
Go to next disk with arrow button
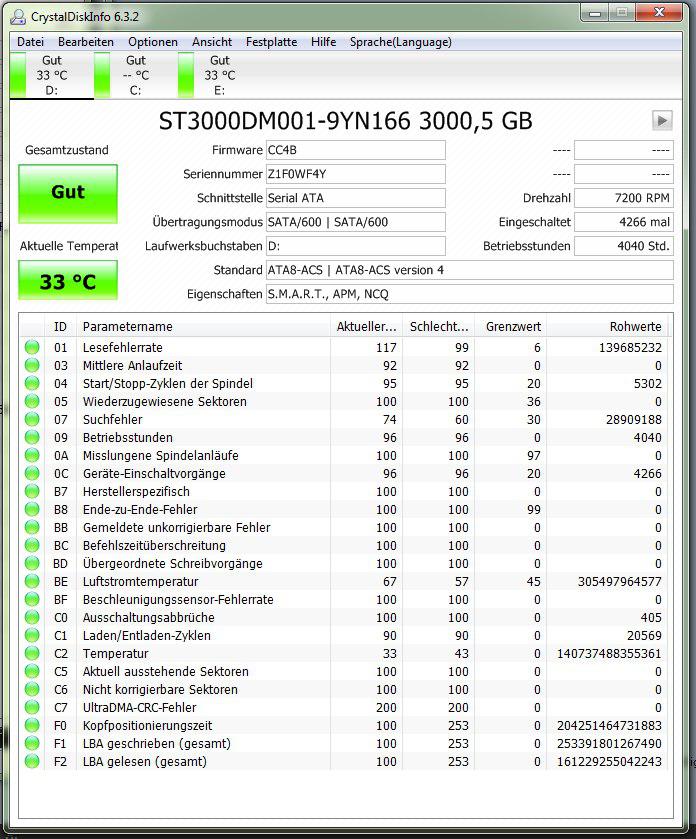click(x=662, y=120)
